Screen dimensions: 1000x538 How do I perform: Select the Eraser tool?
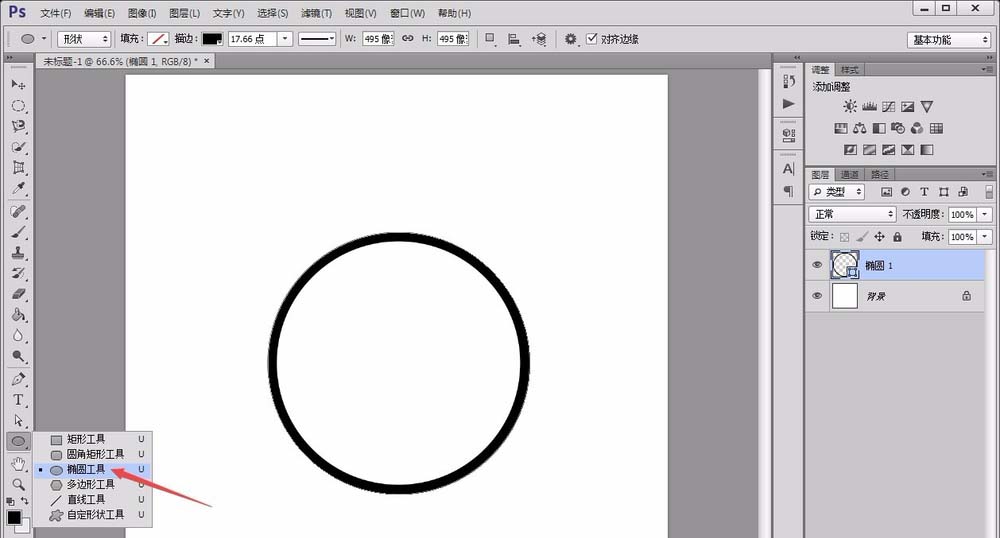(x=18, y=294)
